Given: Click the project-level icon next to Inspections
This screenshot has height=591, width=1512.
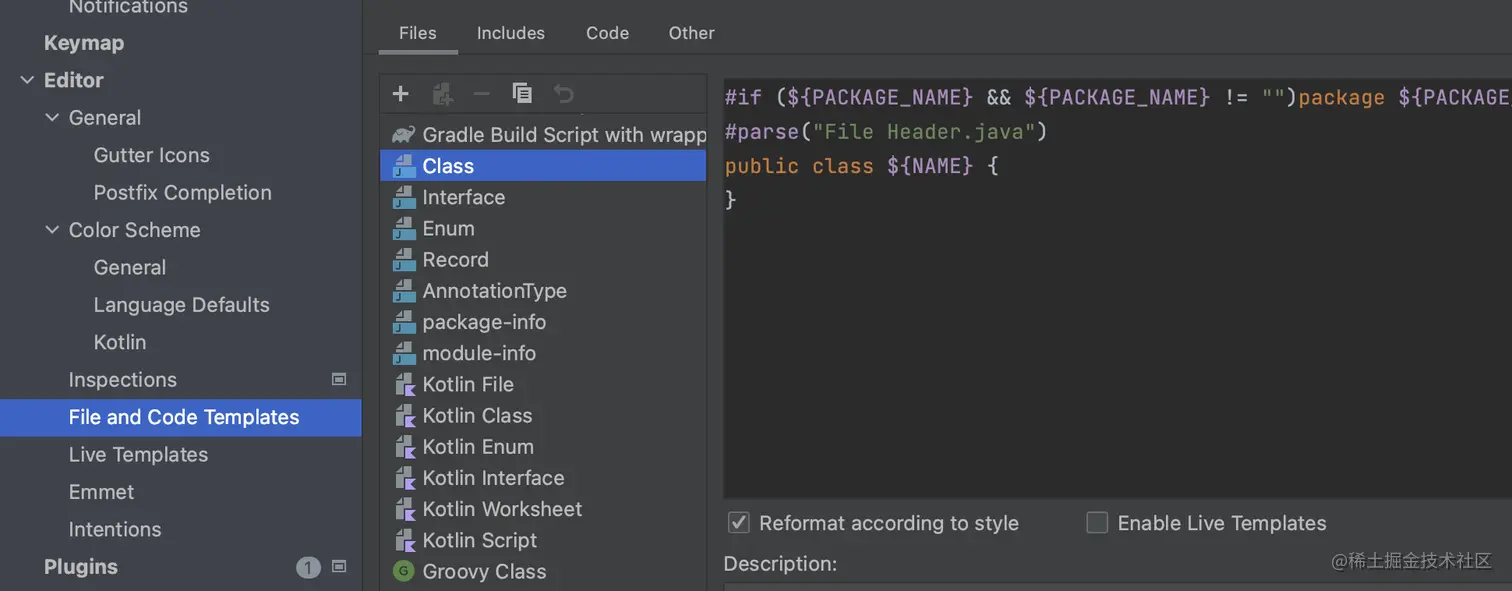Looking at the screenshot, I should pos(339,380).
